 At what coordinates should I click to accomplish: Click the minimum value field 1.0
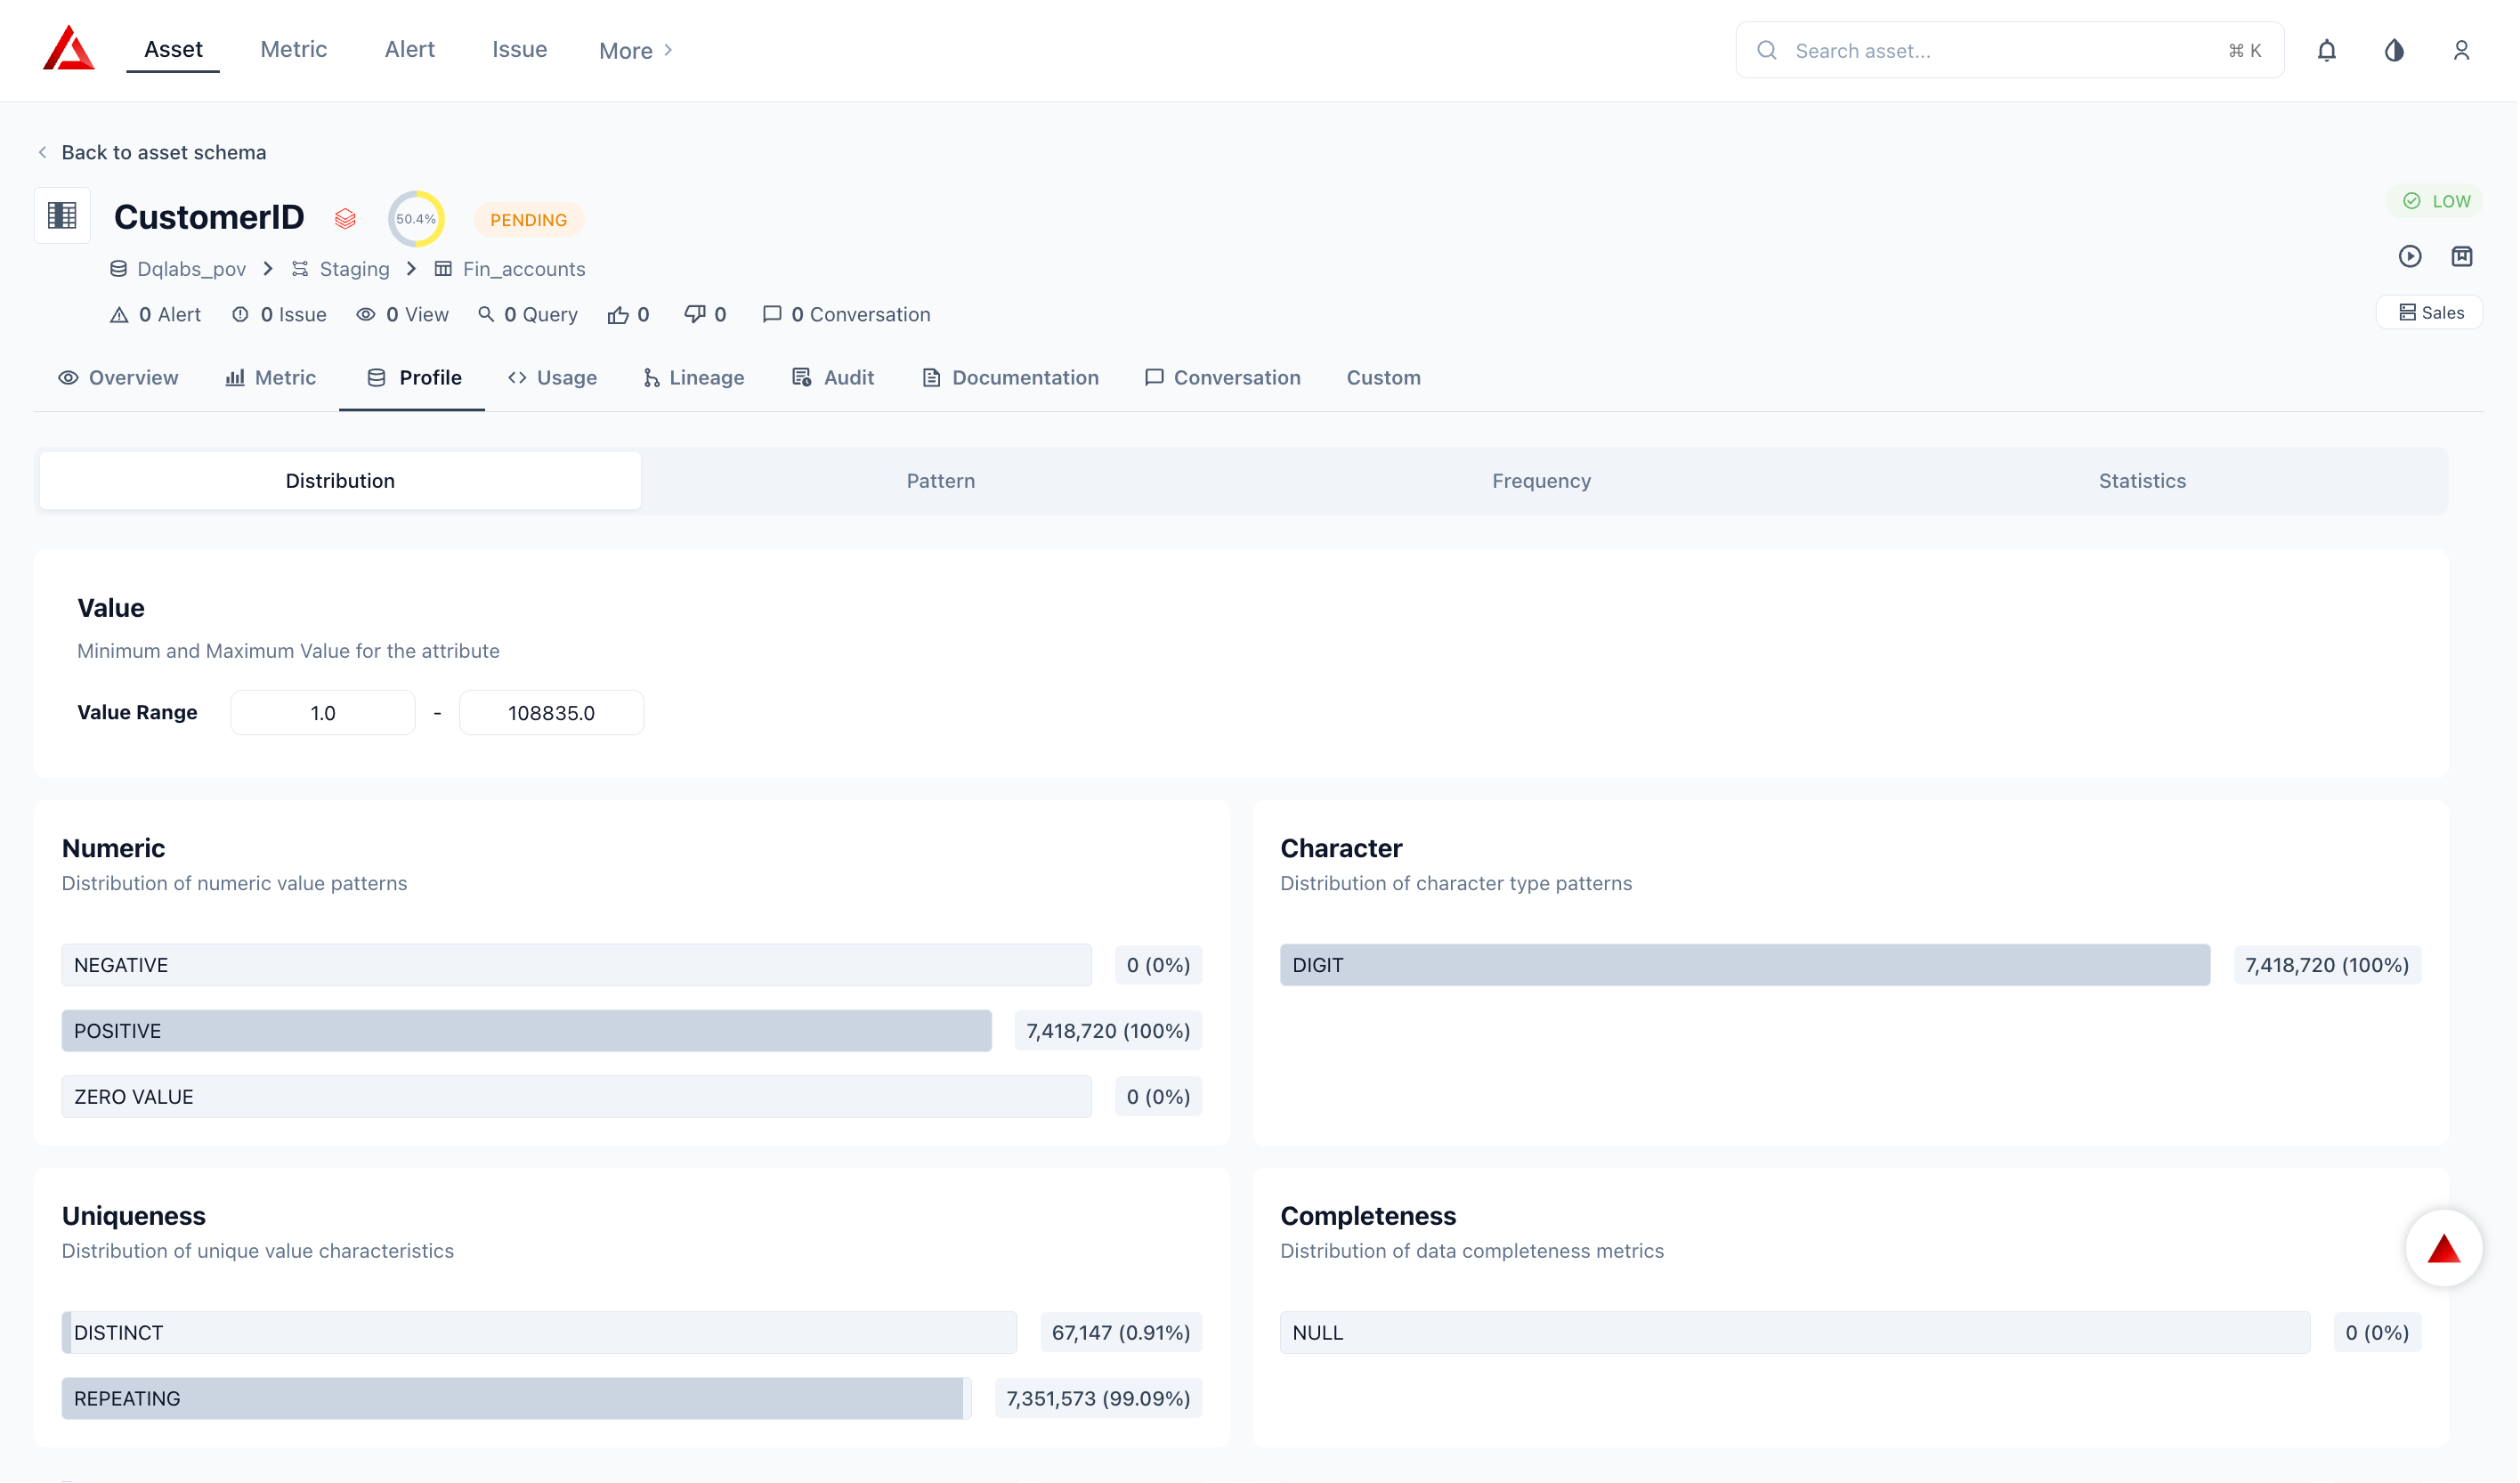(323, 713)
